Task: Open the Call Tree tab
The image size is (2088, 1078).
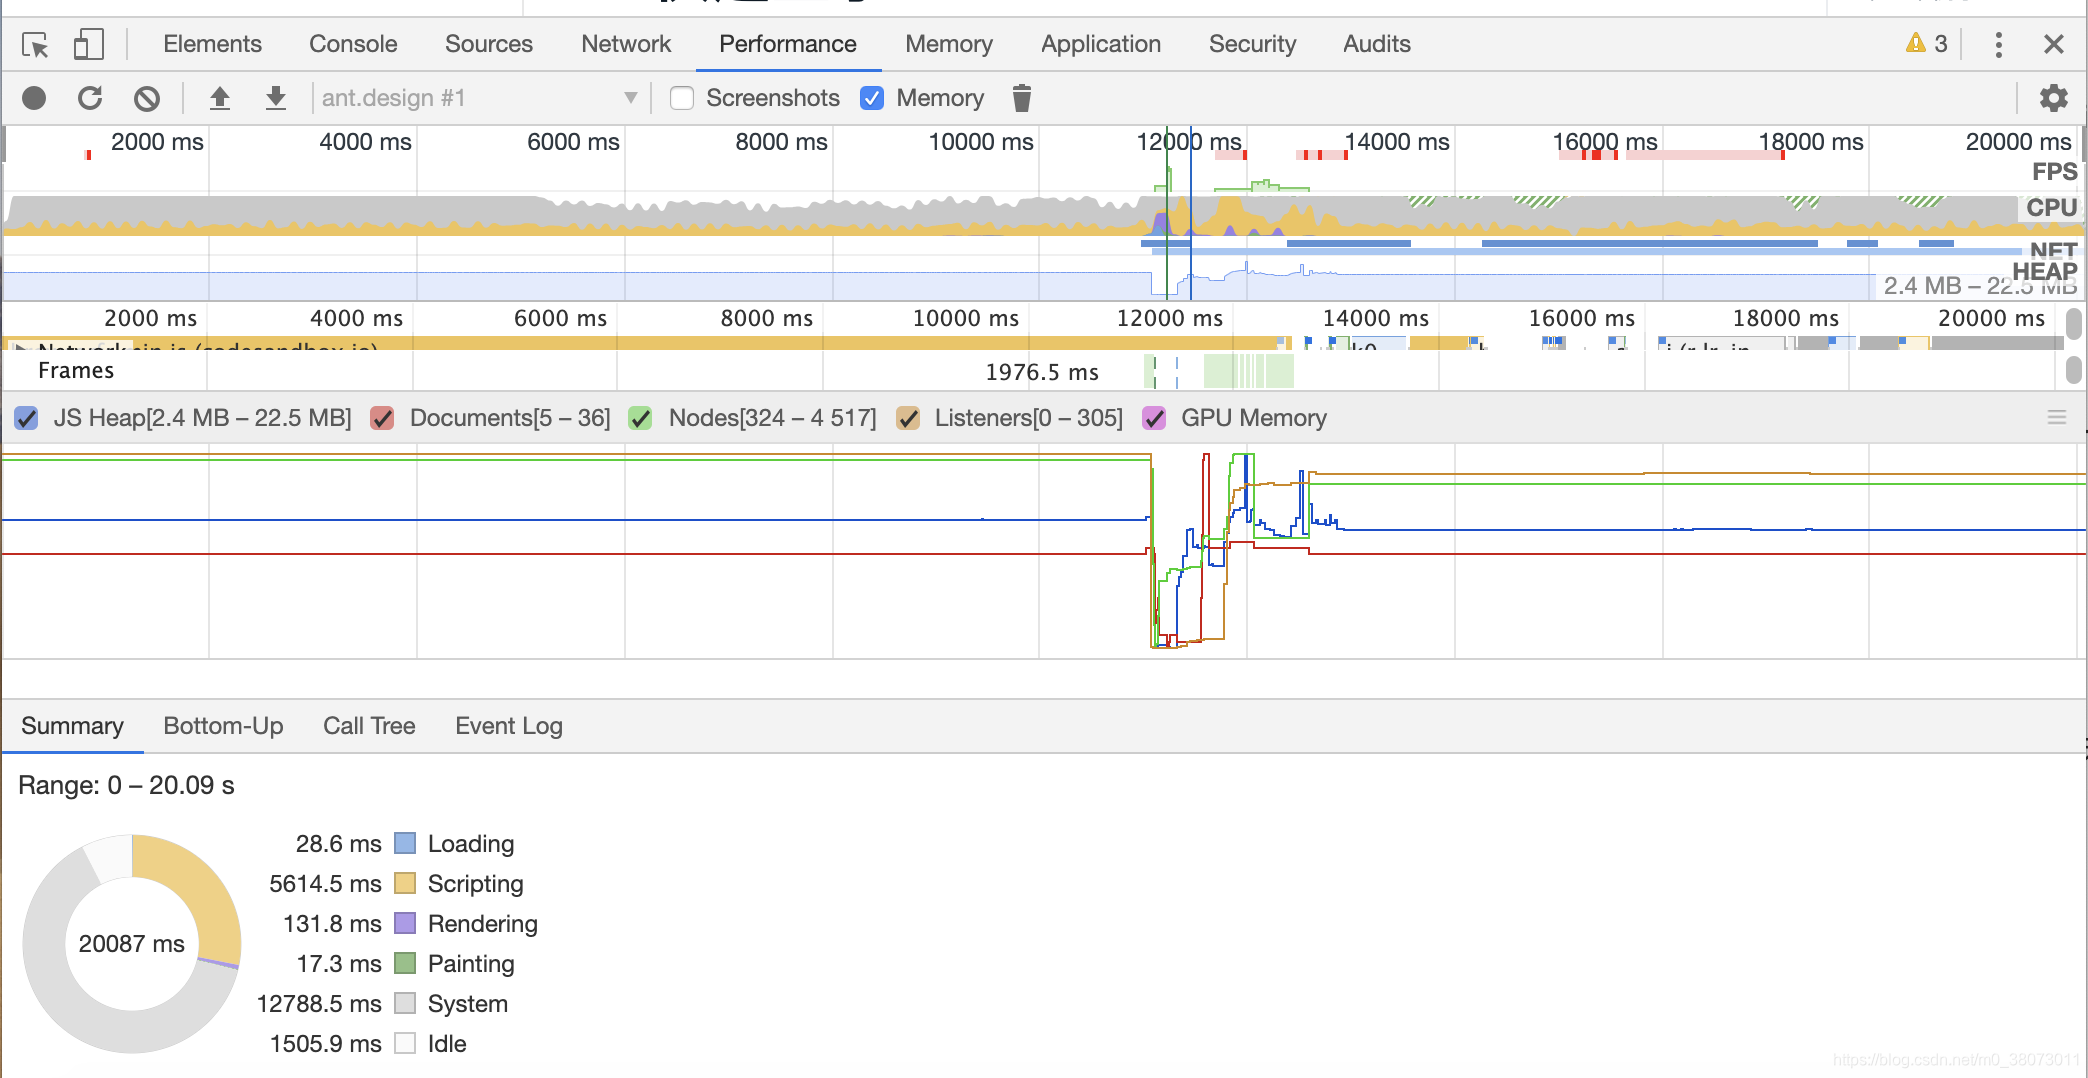Action: [369, 726]
